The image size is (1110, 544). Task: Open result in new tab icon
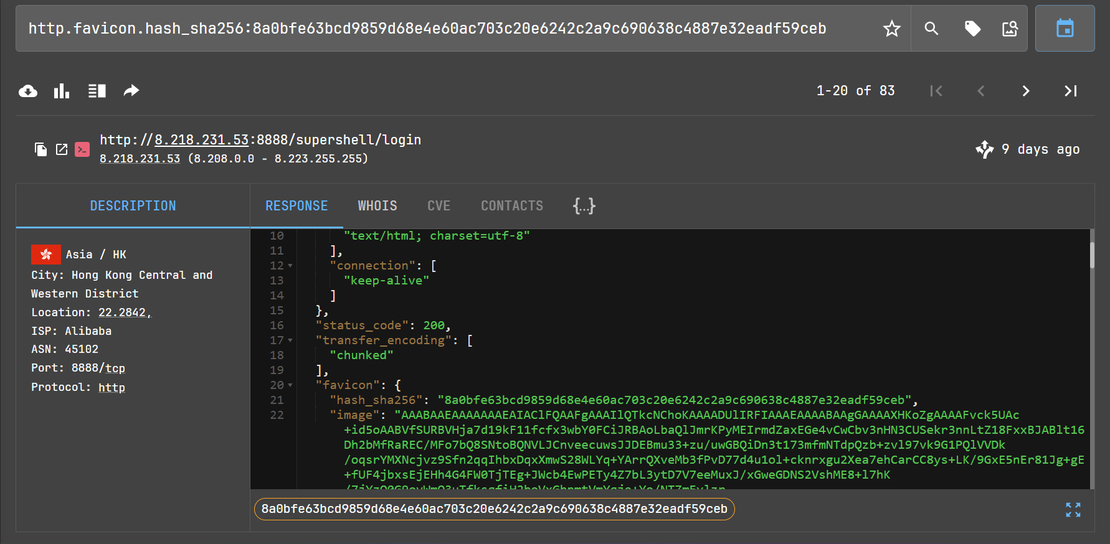point(61,150)
